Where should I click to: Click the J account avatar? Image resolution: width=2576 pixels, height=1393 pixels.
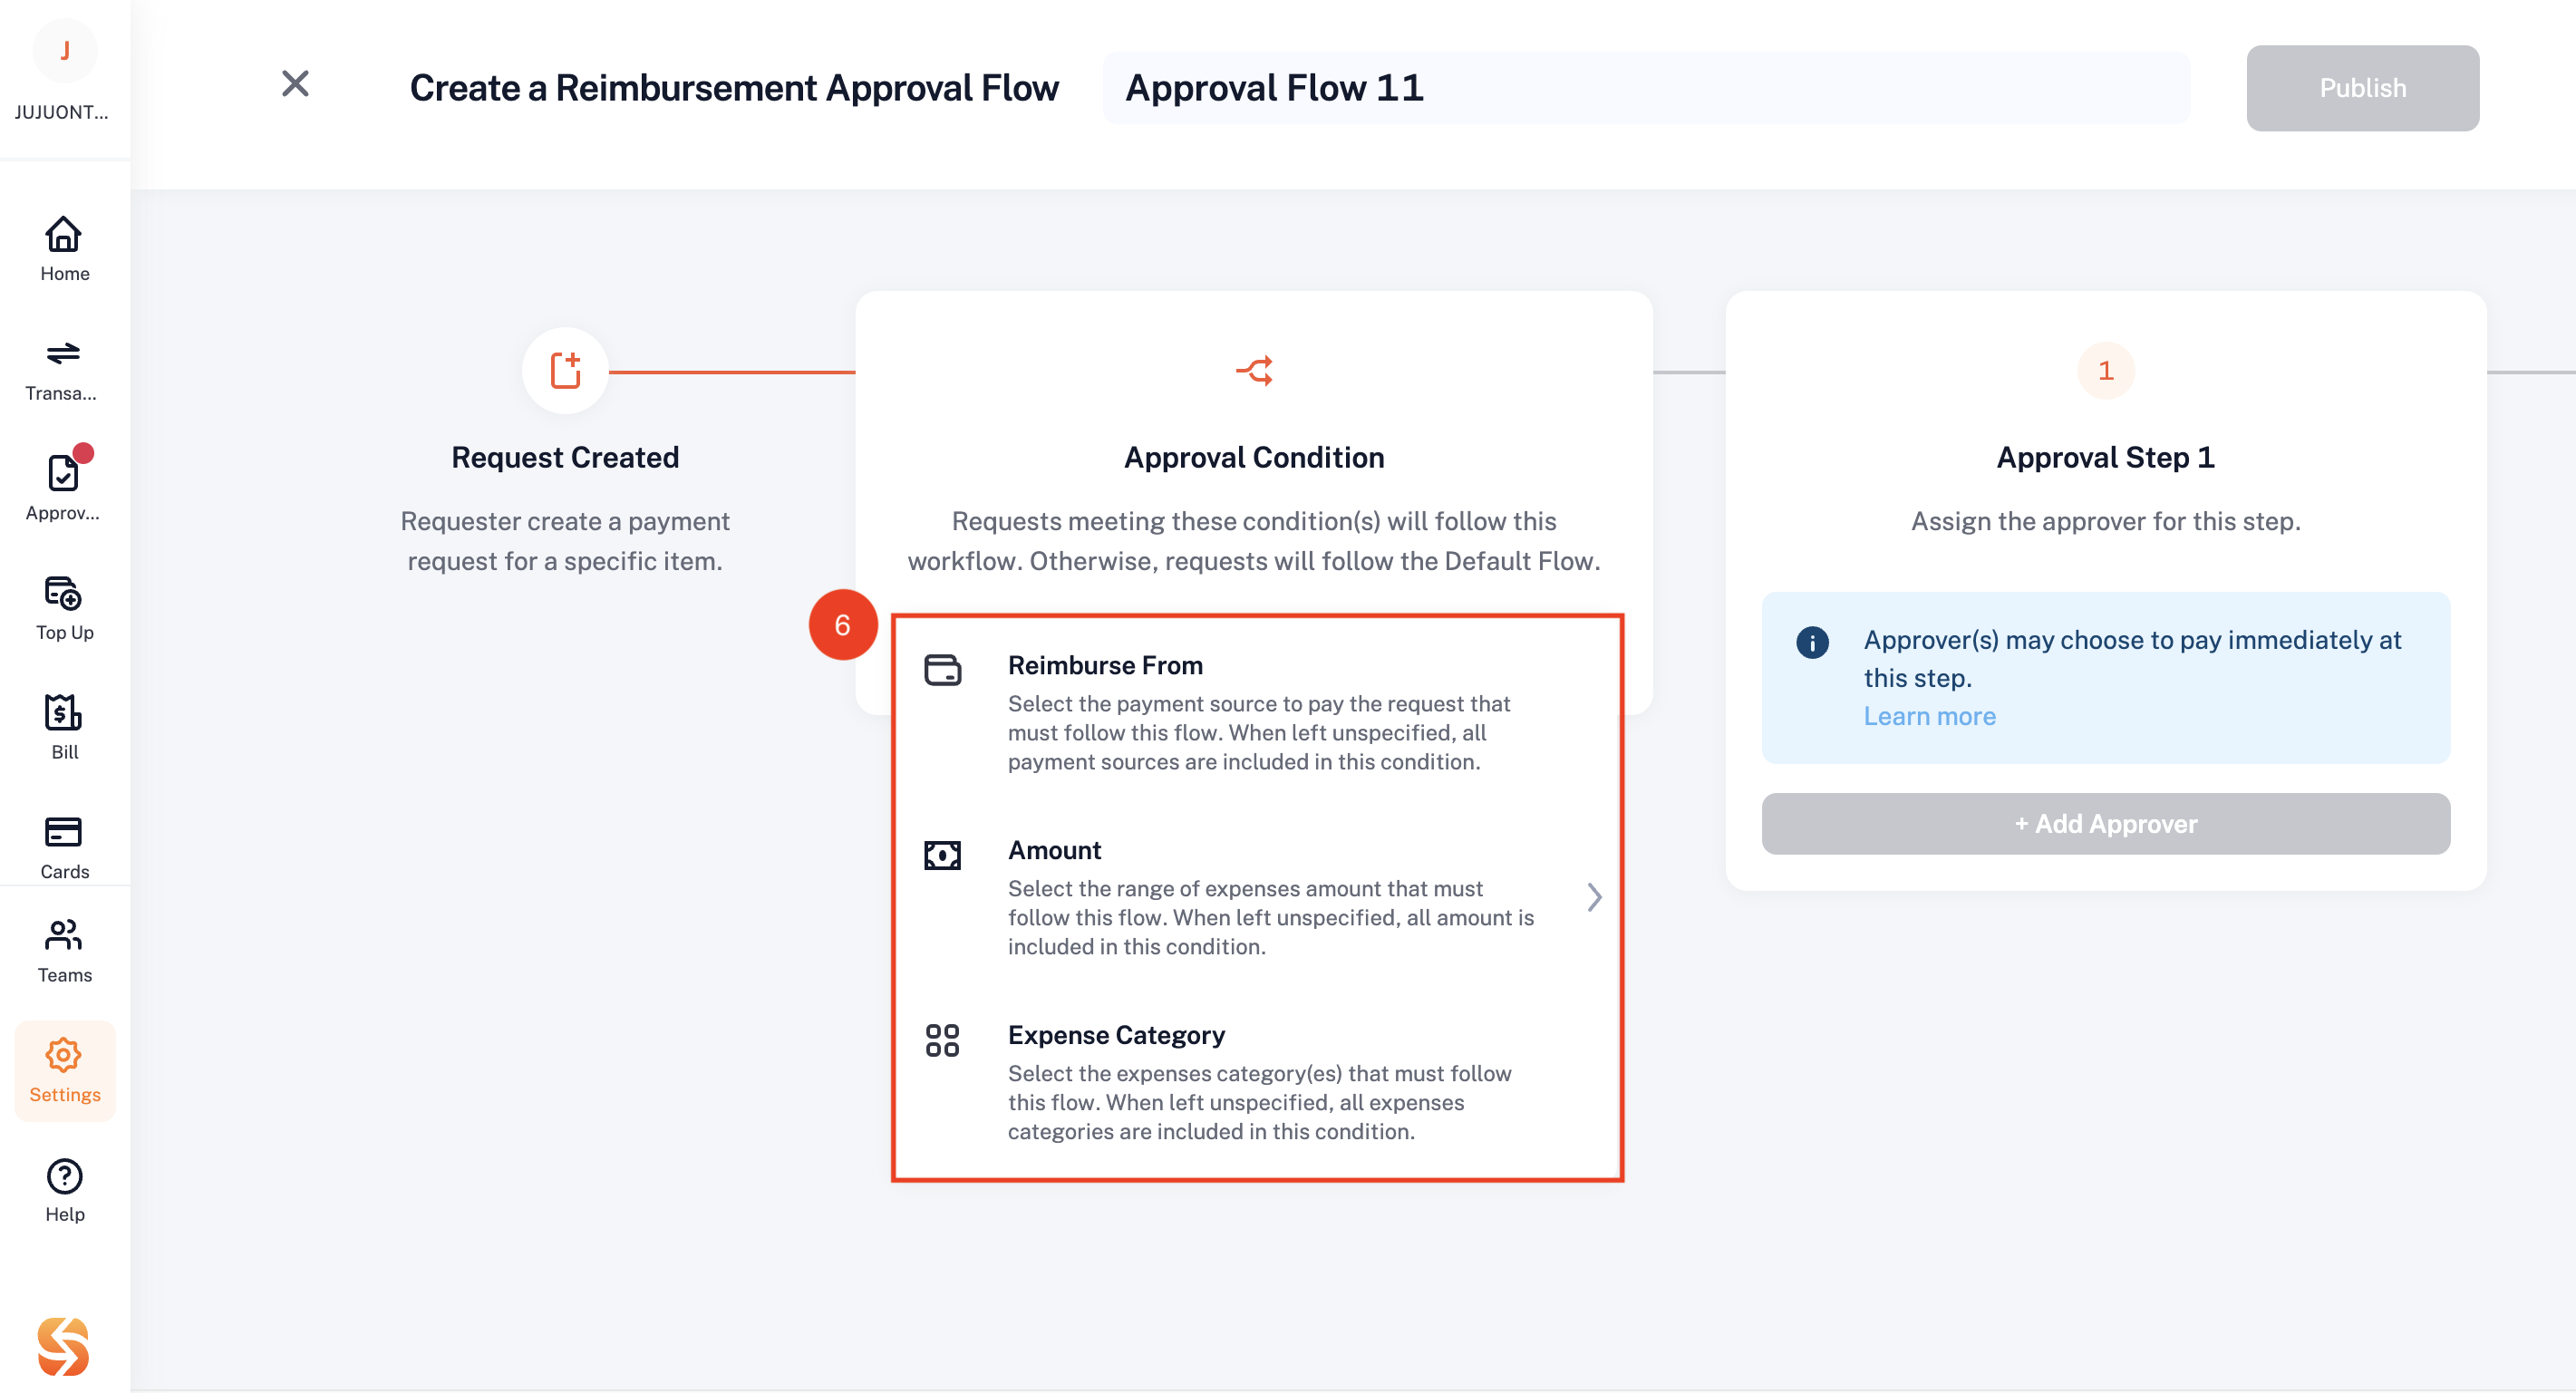pos(65,50)
